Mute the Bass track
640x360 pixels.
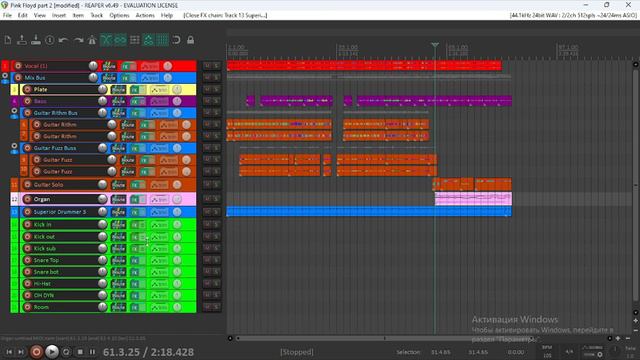point(207,101)
